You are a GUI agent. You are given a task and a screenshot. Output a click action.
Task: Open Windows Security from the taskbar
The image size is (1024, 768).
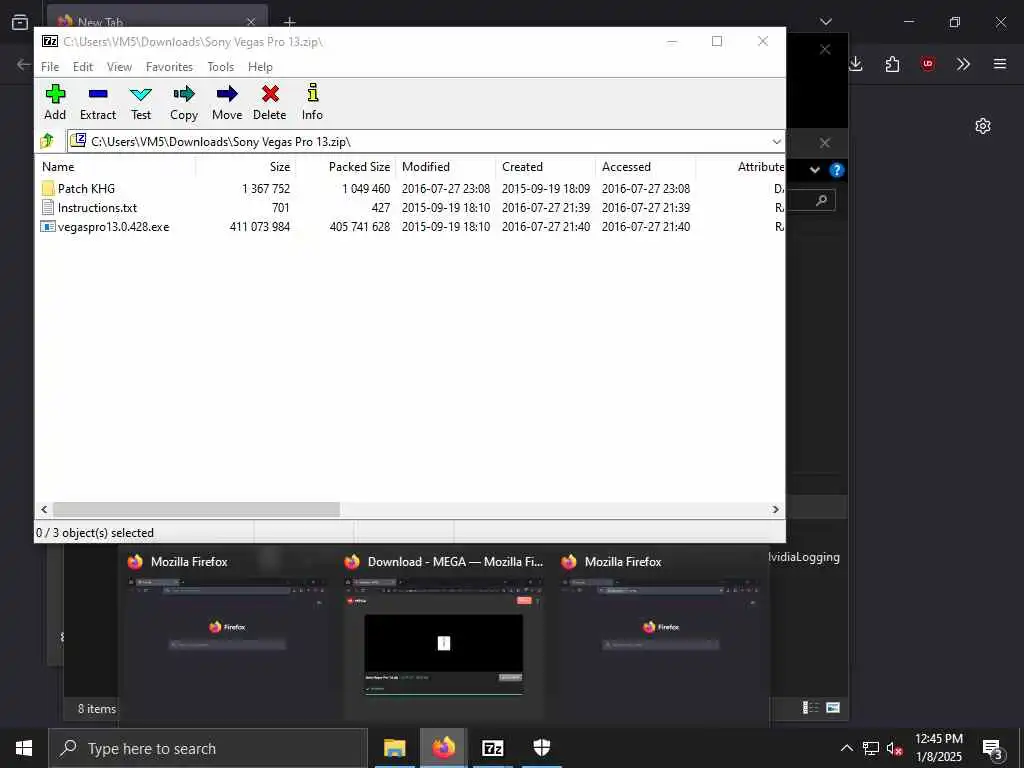coord(541,748)
